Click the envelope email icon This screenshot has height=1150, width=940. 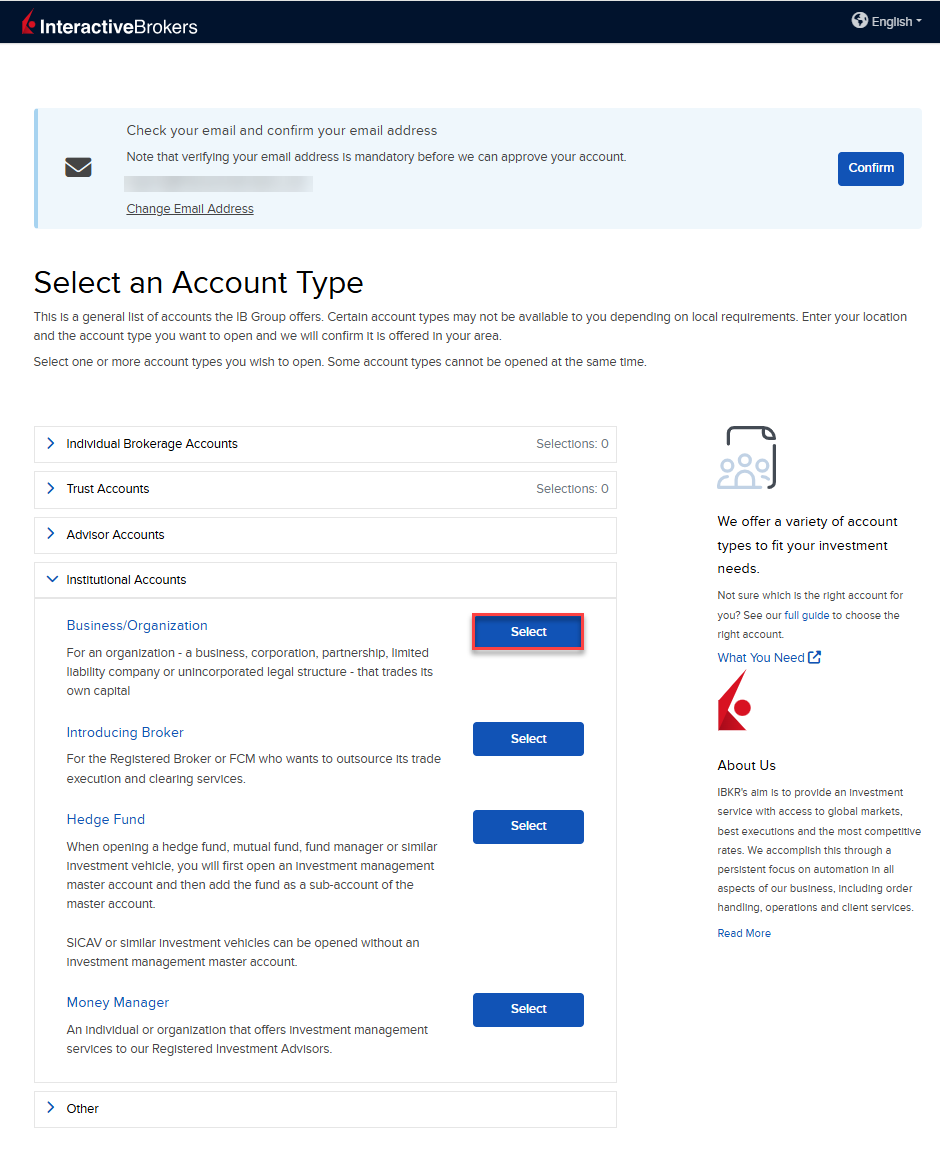pyautogui.click(x=78, y=168)
